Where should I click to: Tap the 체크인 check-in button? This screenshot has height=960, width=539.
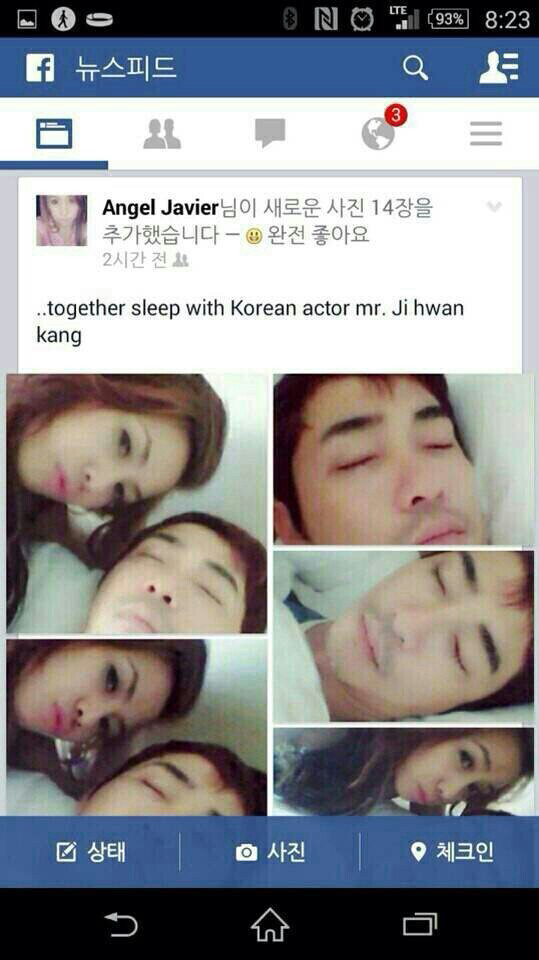coord(452,852)
